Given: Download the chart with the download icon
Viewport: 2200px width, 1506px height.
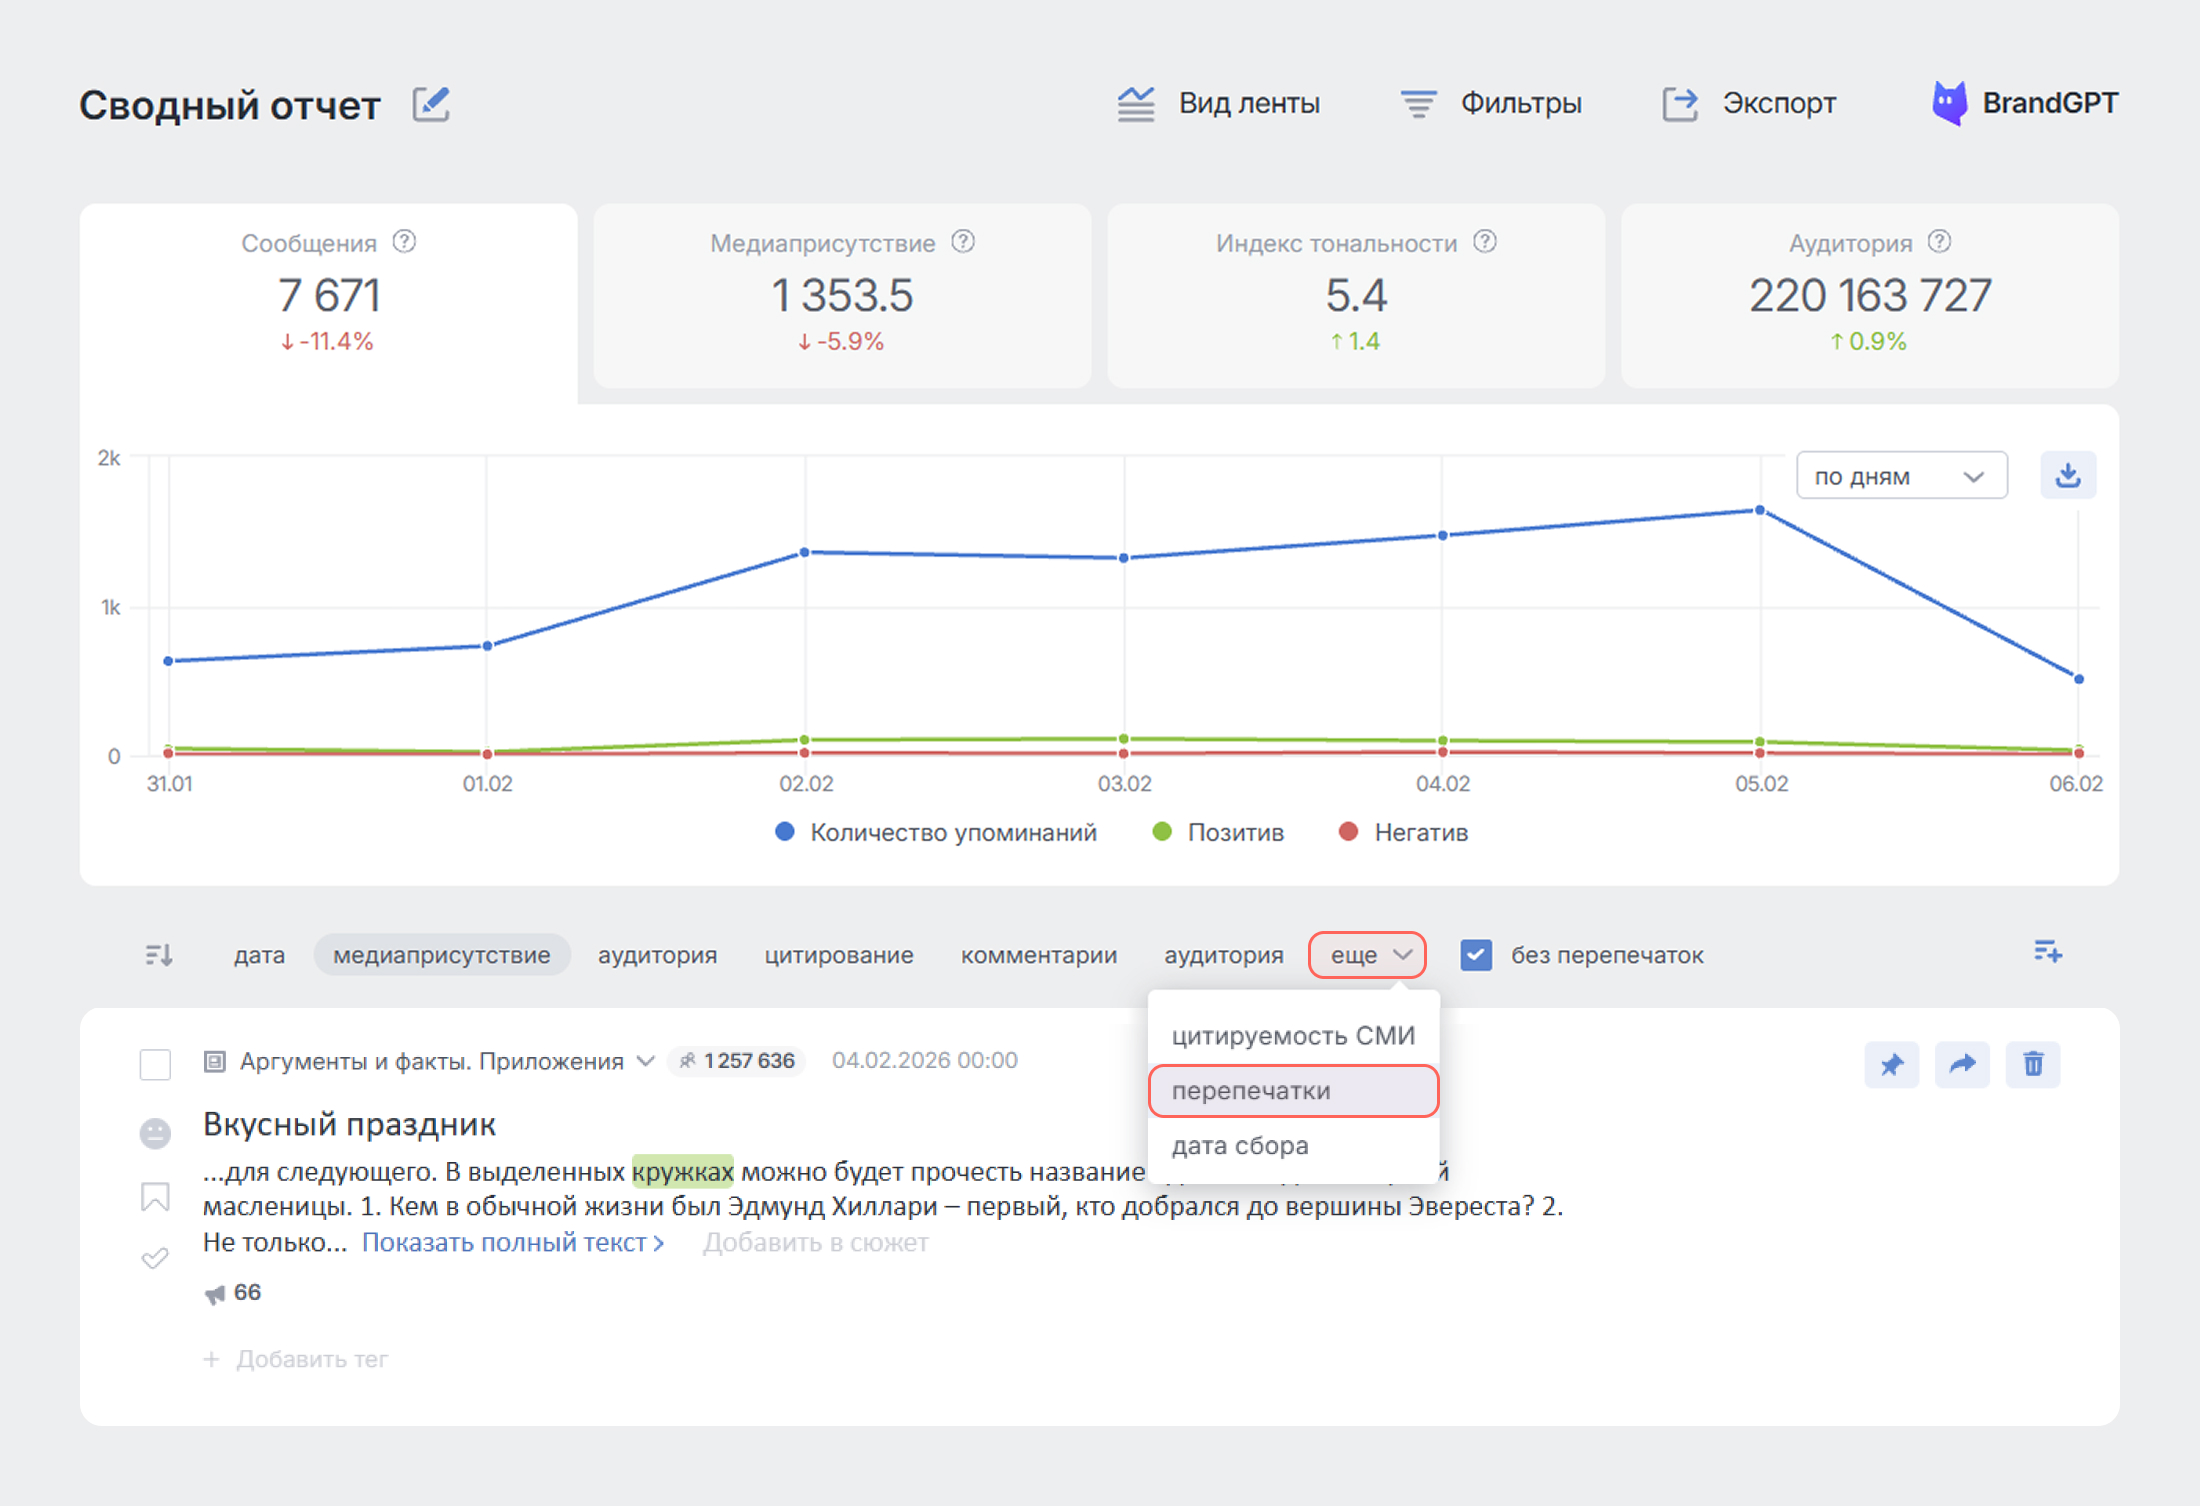Looking at the screenshot, I should (x=2067, y=476).
